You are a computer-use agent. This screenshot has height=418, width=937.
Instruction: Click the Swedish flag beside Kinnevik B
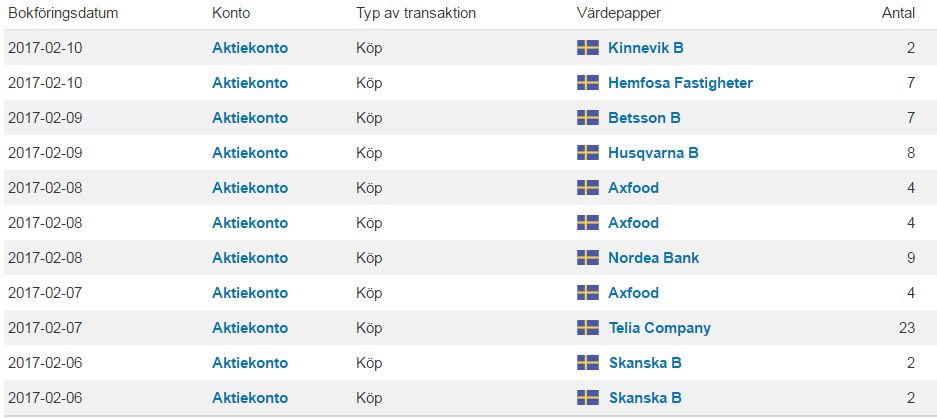coord(587,48)
